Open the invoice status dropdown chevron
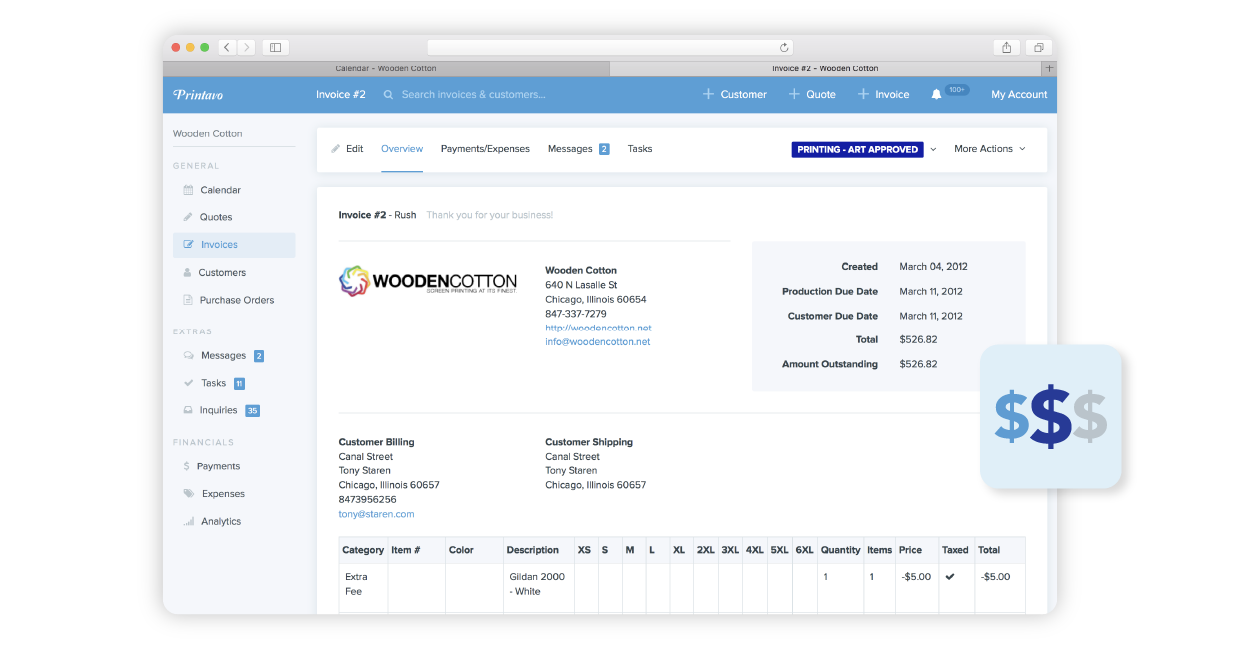1250x667 pixels. coord(933,149)
